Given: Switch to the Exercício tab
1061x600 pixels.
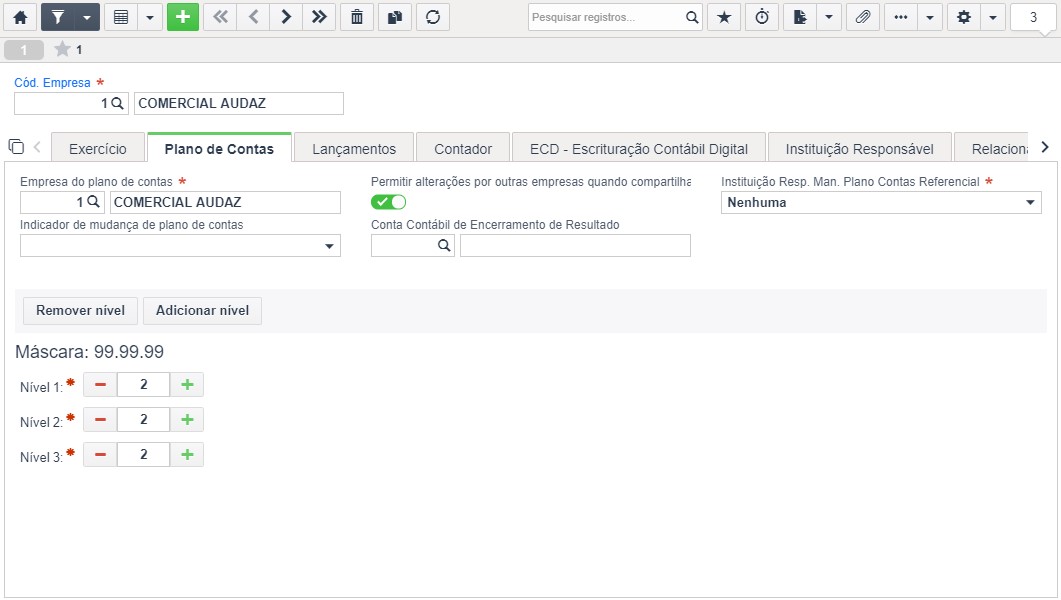Looking at the screenshot, I should [97, 149].
